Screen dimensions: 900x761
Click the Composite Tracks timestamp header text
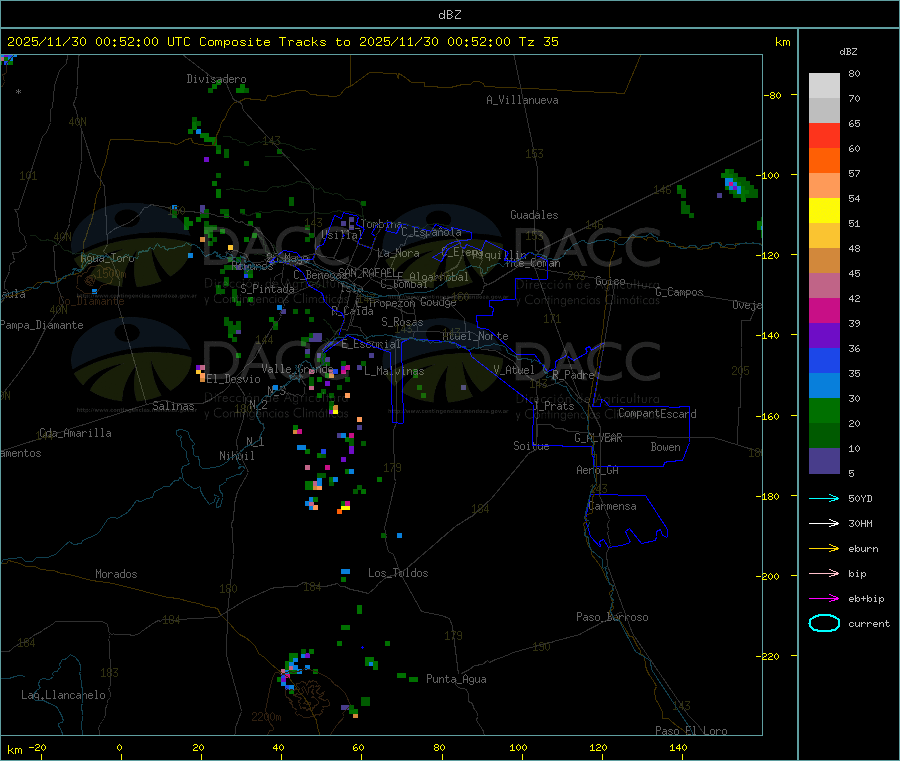(282, 42)
